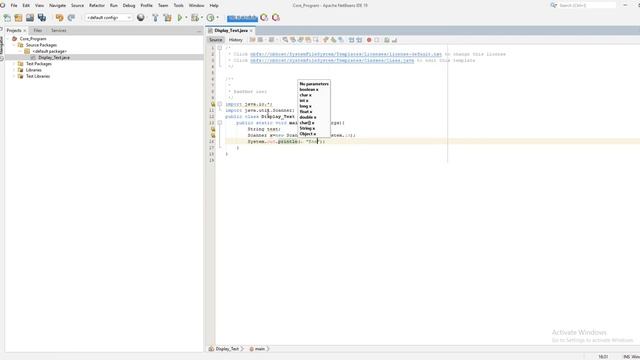
Task: Open the Tools menu
Action: 178,5
